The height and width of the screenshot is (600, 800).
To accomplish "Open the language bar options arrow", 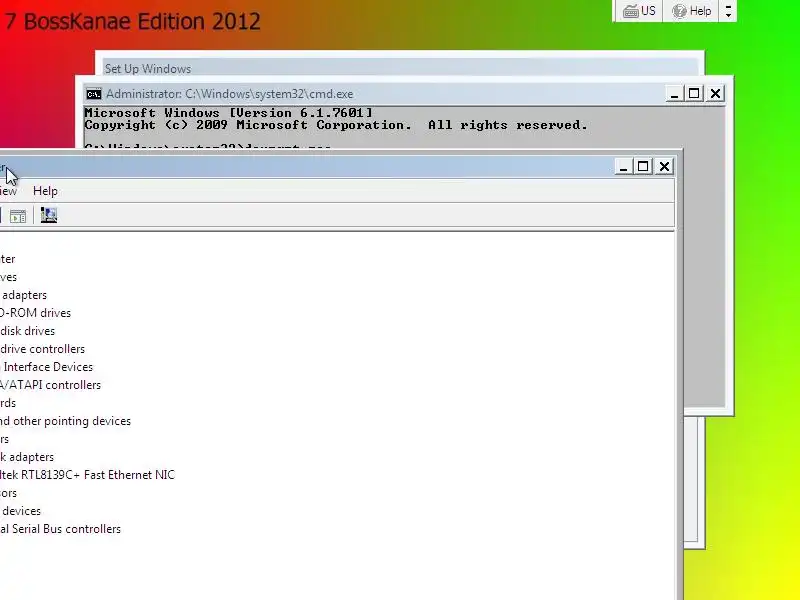I will point(728,11).
